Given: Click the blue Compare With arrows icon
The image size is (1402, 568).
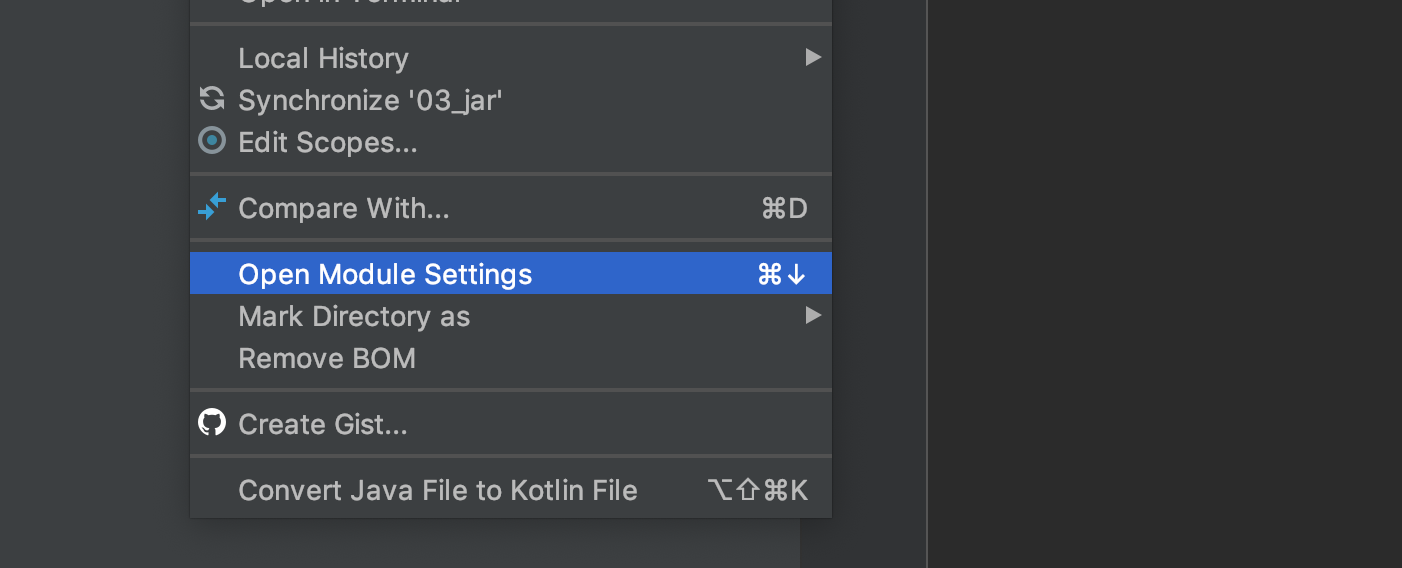Looking at the screenshot, I should pyautogui.click(x=212, y=207).
